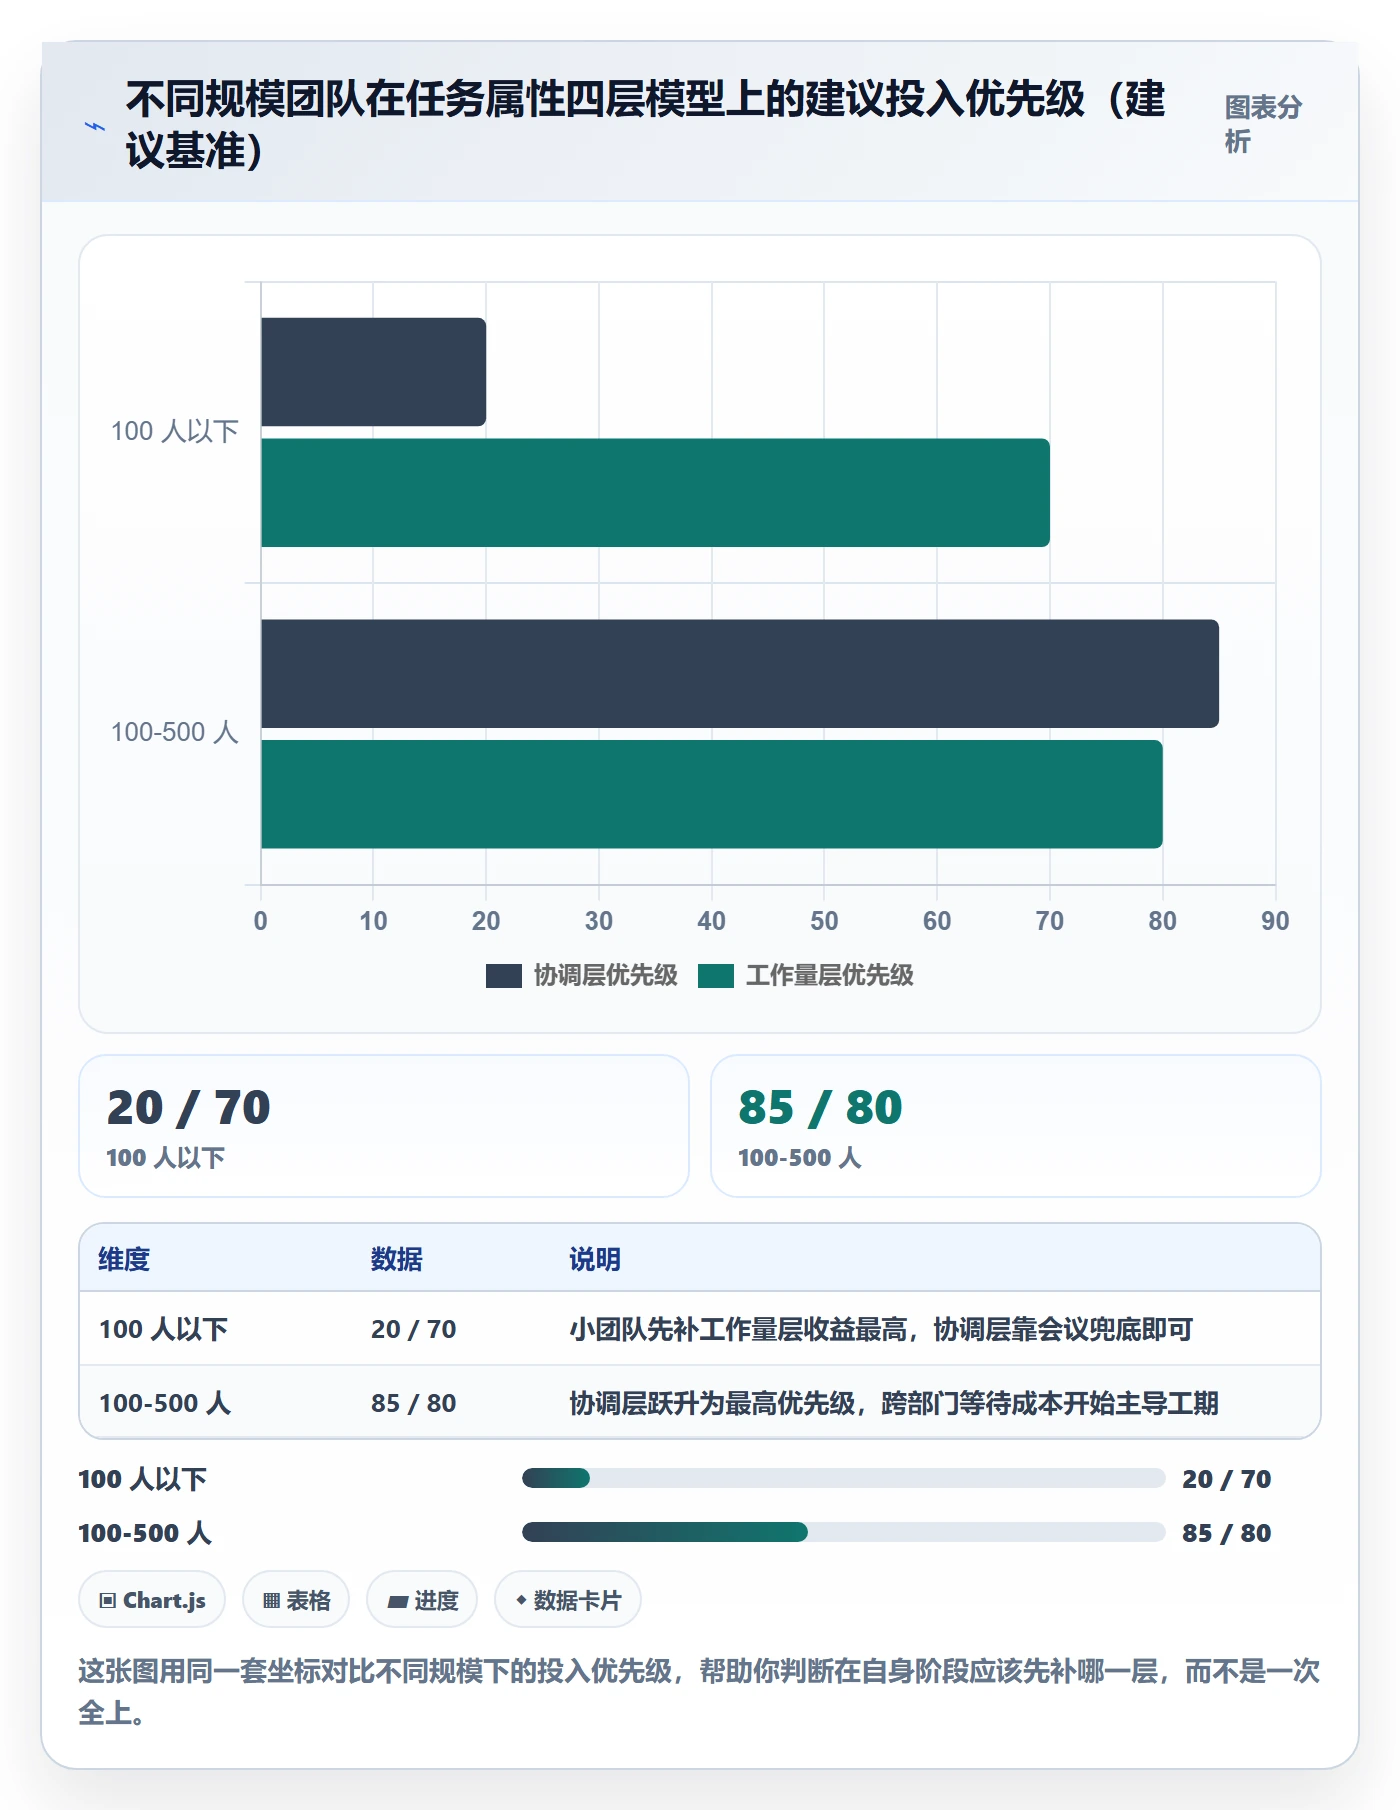This screenshot has height=1810, width=1400.
Task: Click the 协调层优先级 legend label
Action: click(605, 976)
